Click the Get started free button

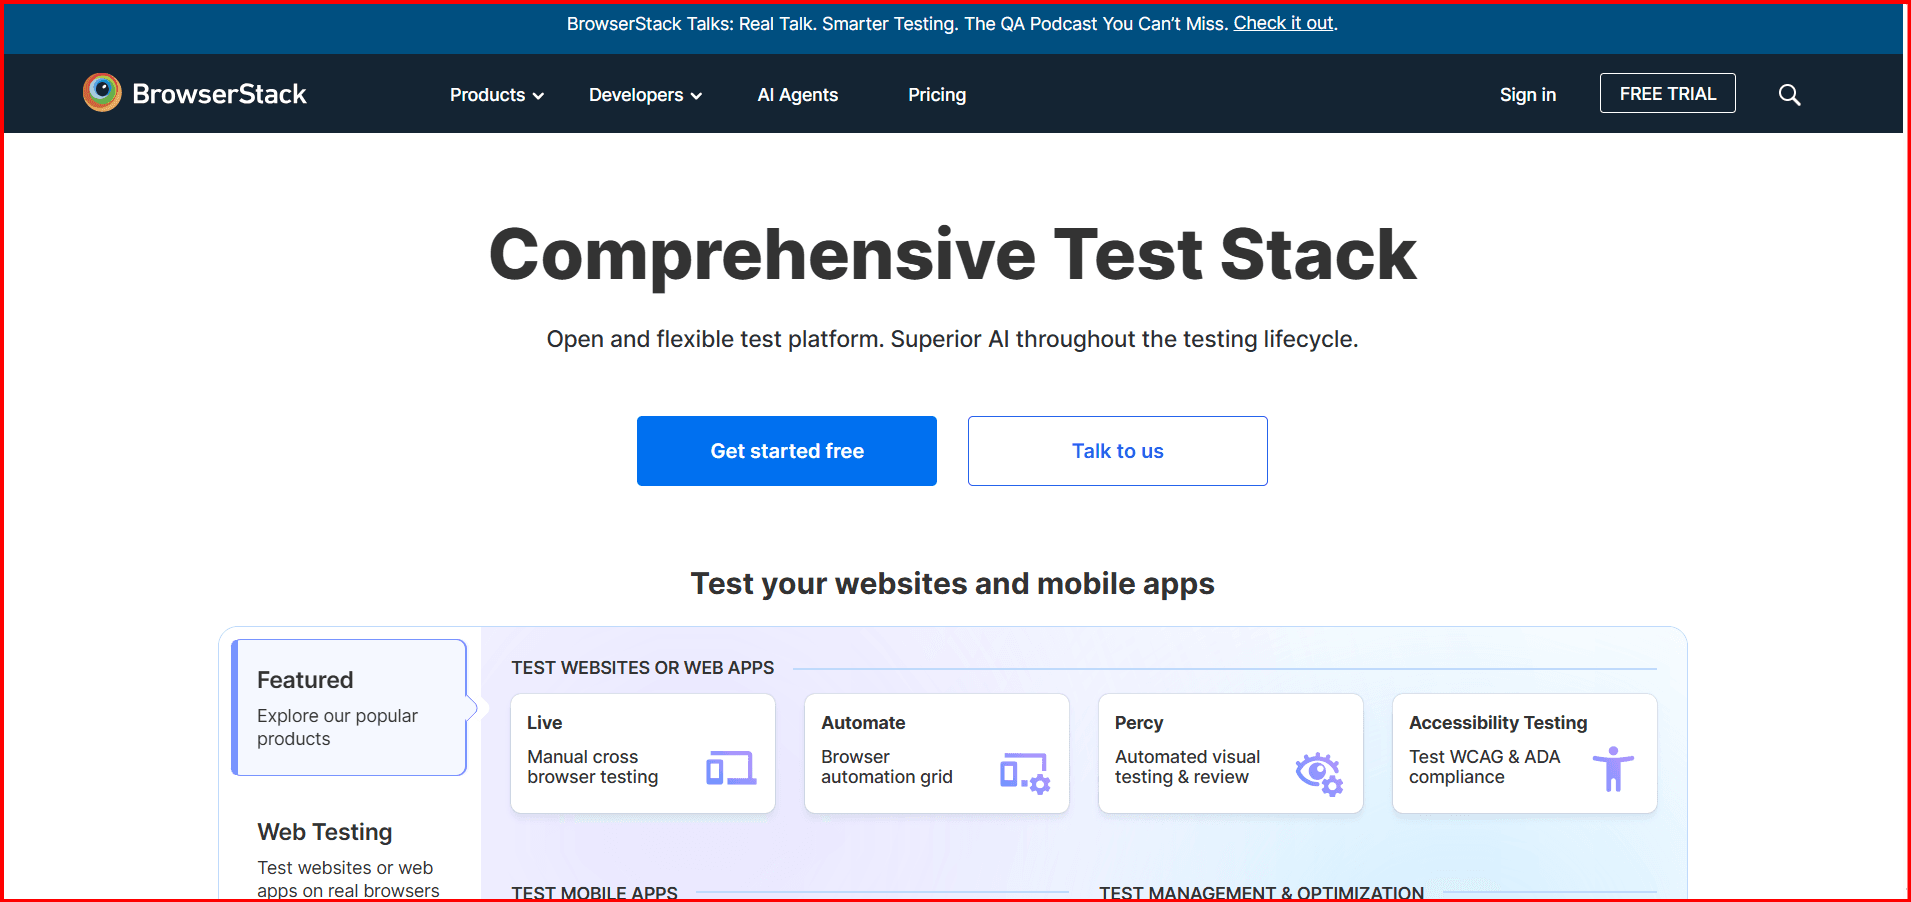(x=786, y=451)
